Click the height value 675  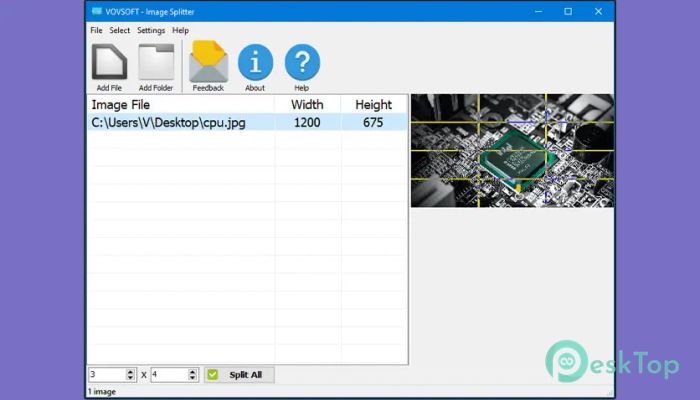tap(373, 122)
